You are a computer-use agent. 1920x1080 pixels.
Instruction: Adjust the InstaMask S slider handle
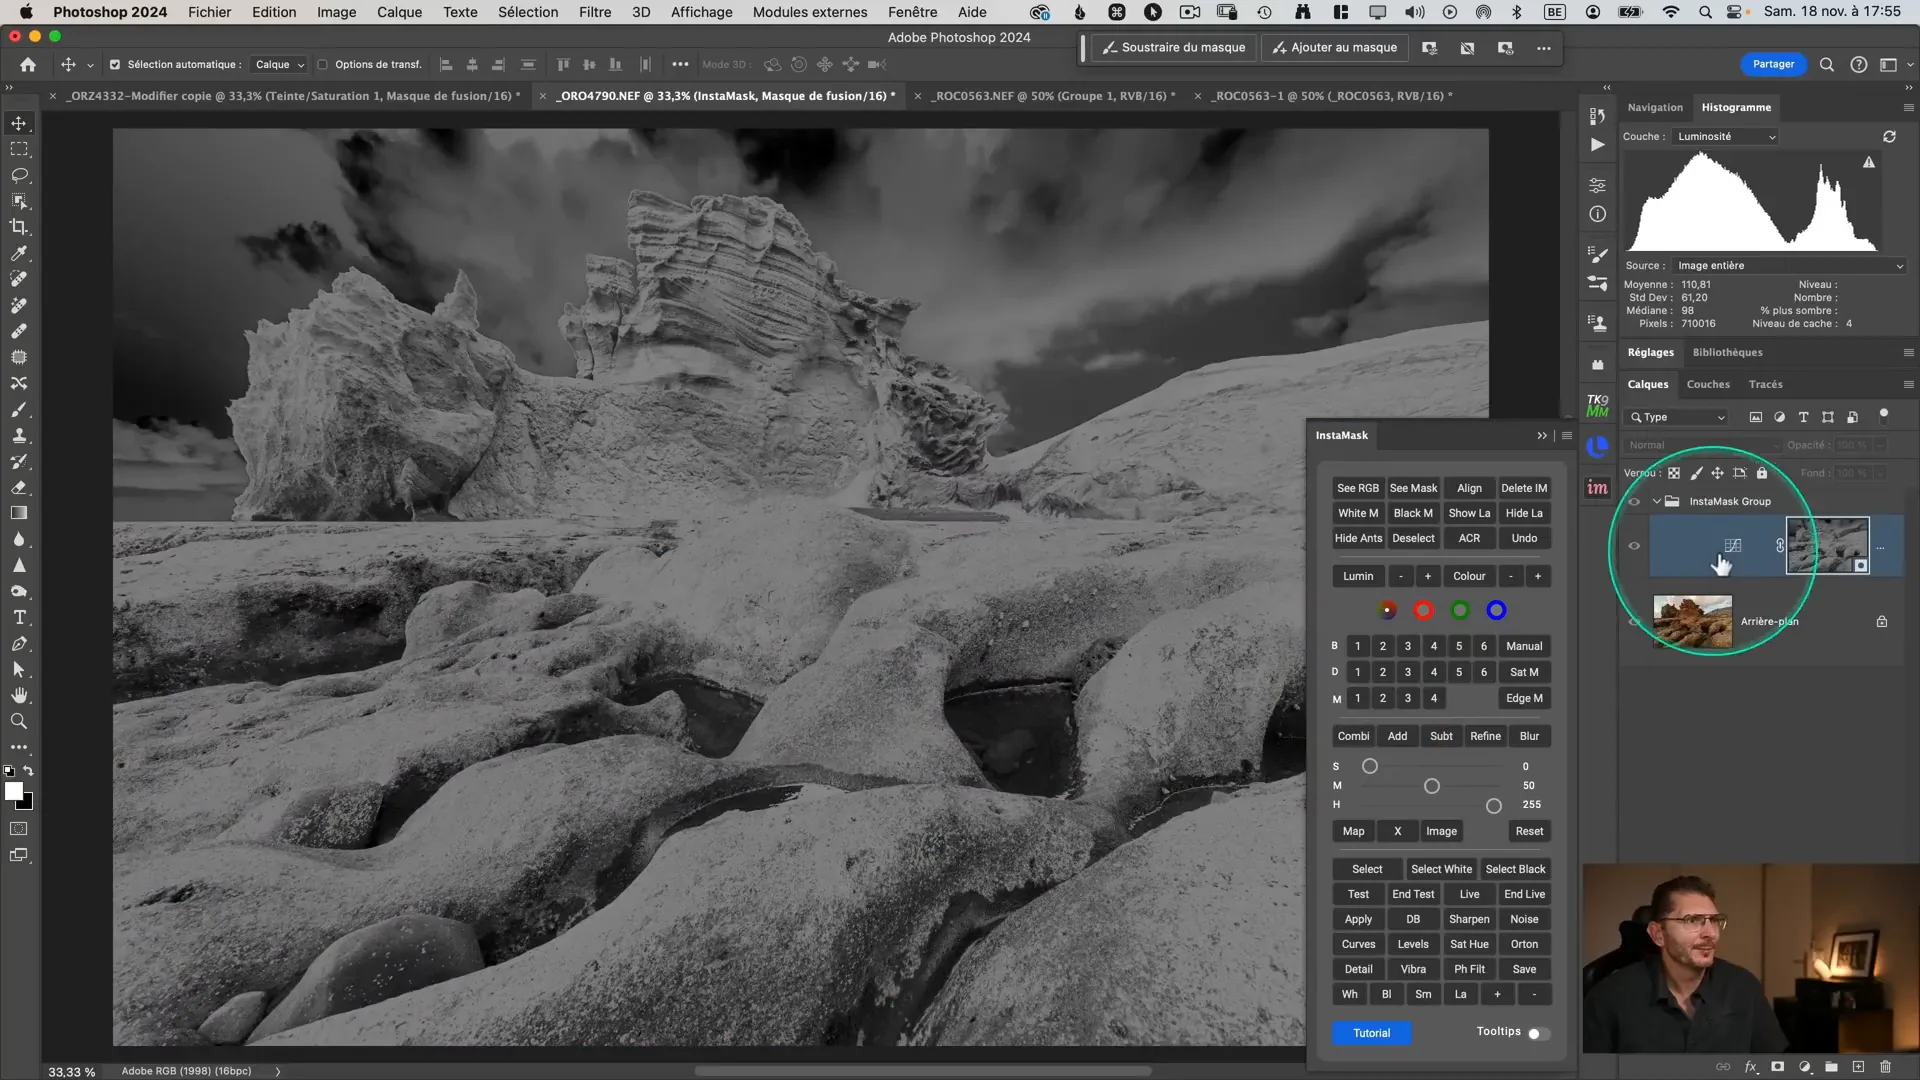[x=1370, y=767]
